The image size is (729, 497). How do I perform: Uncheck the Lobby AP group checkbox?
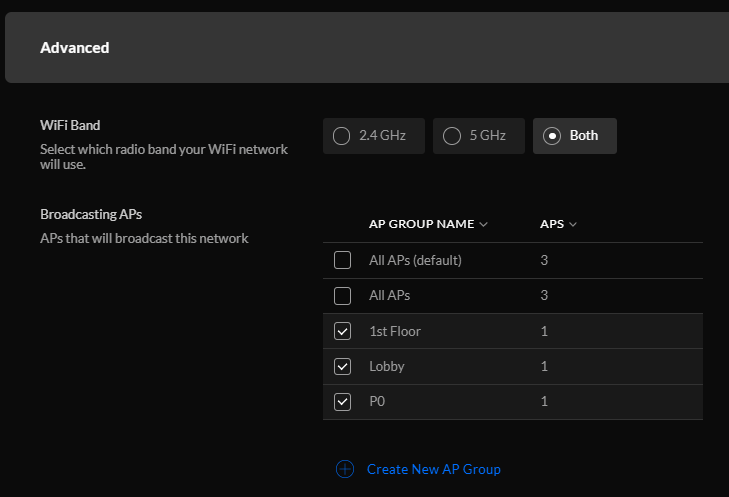point(343,366)
